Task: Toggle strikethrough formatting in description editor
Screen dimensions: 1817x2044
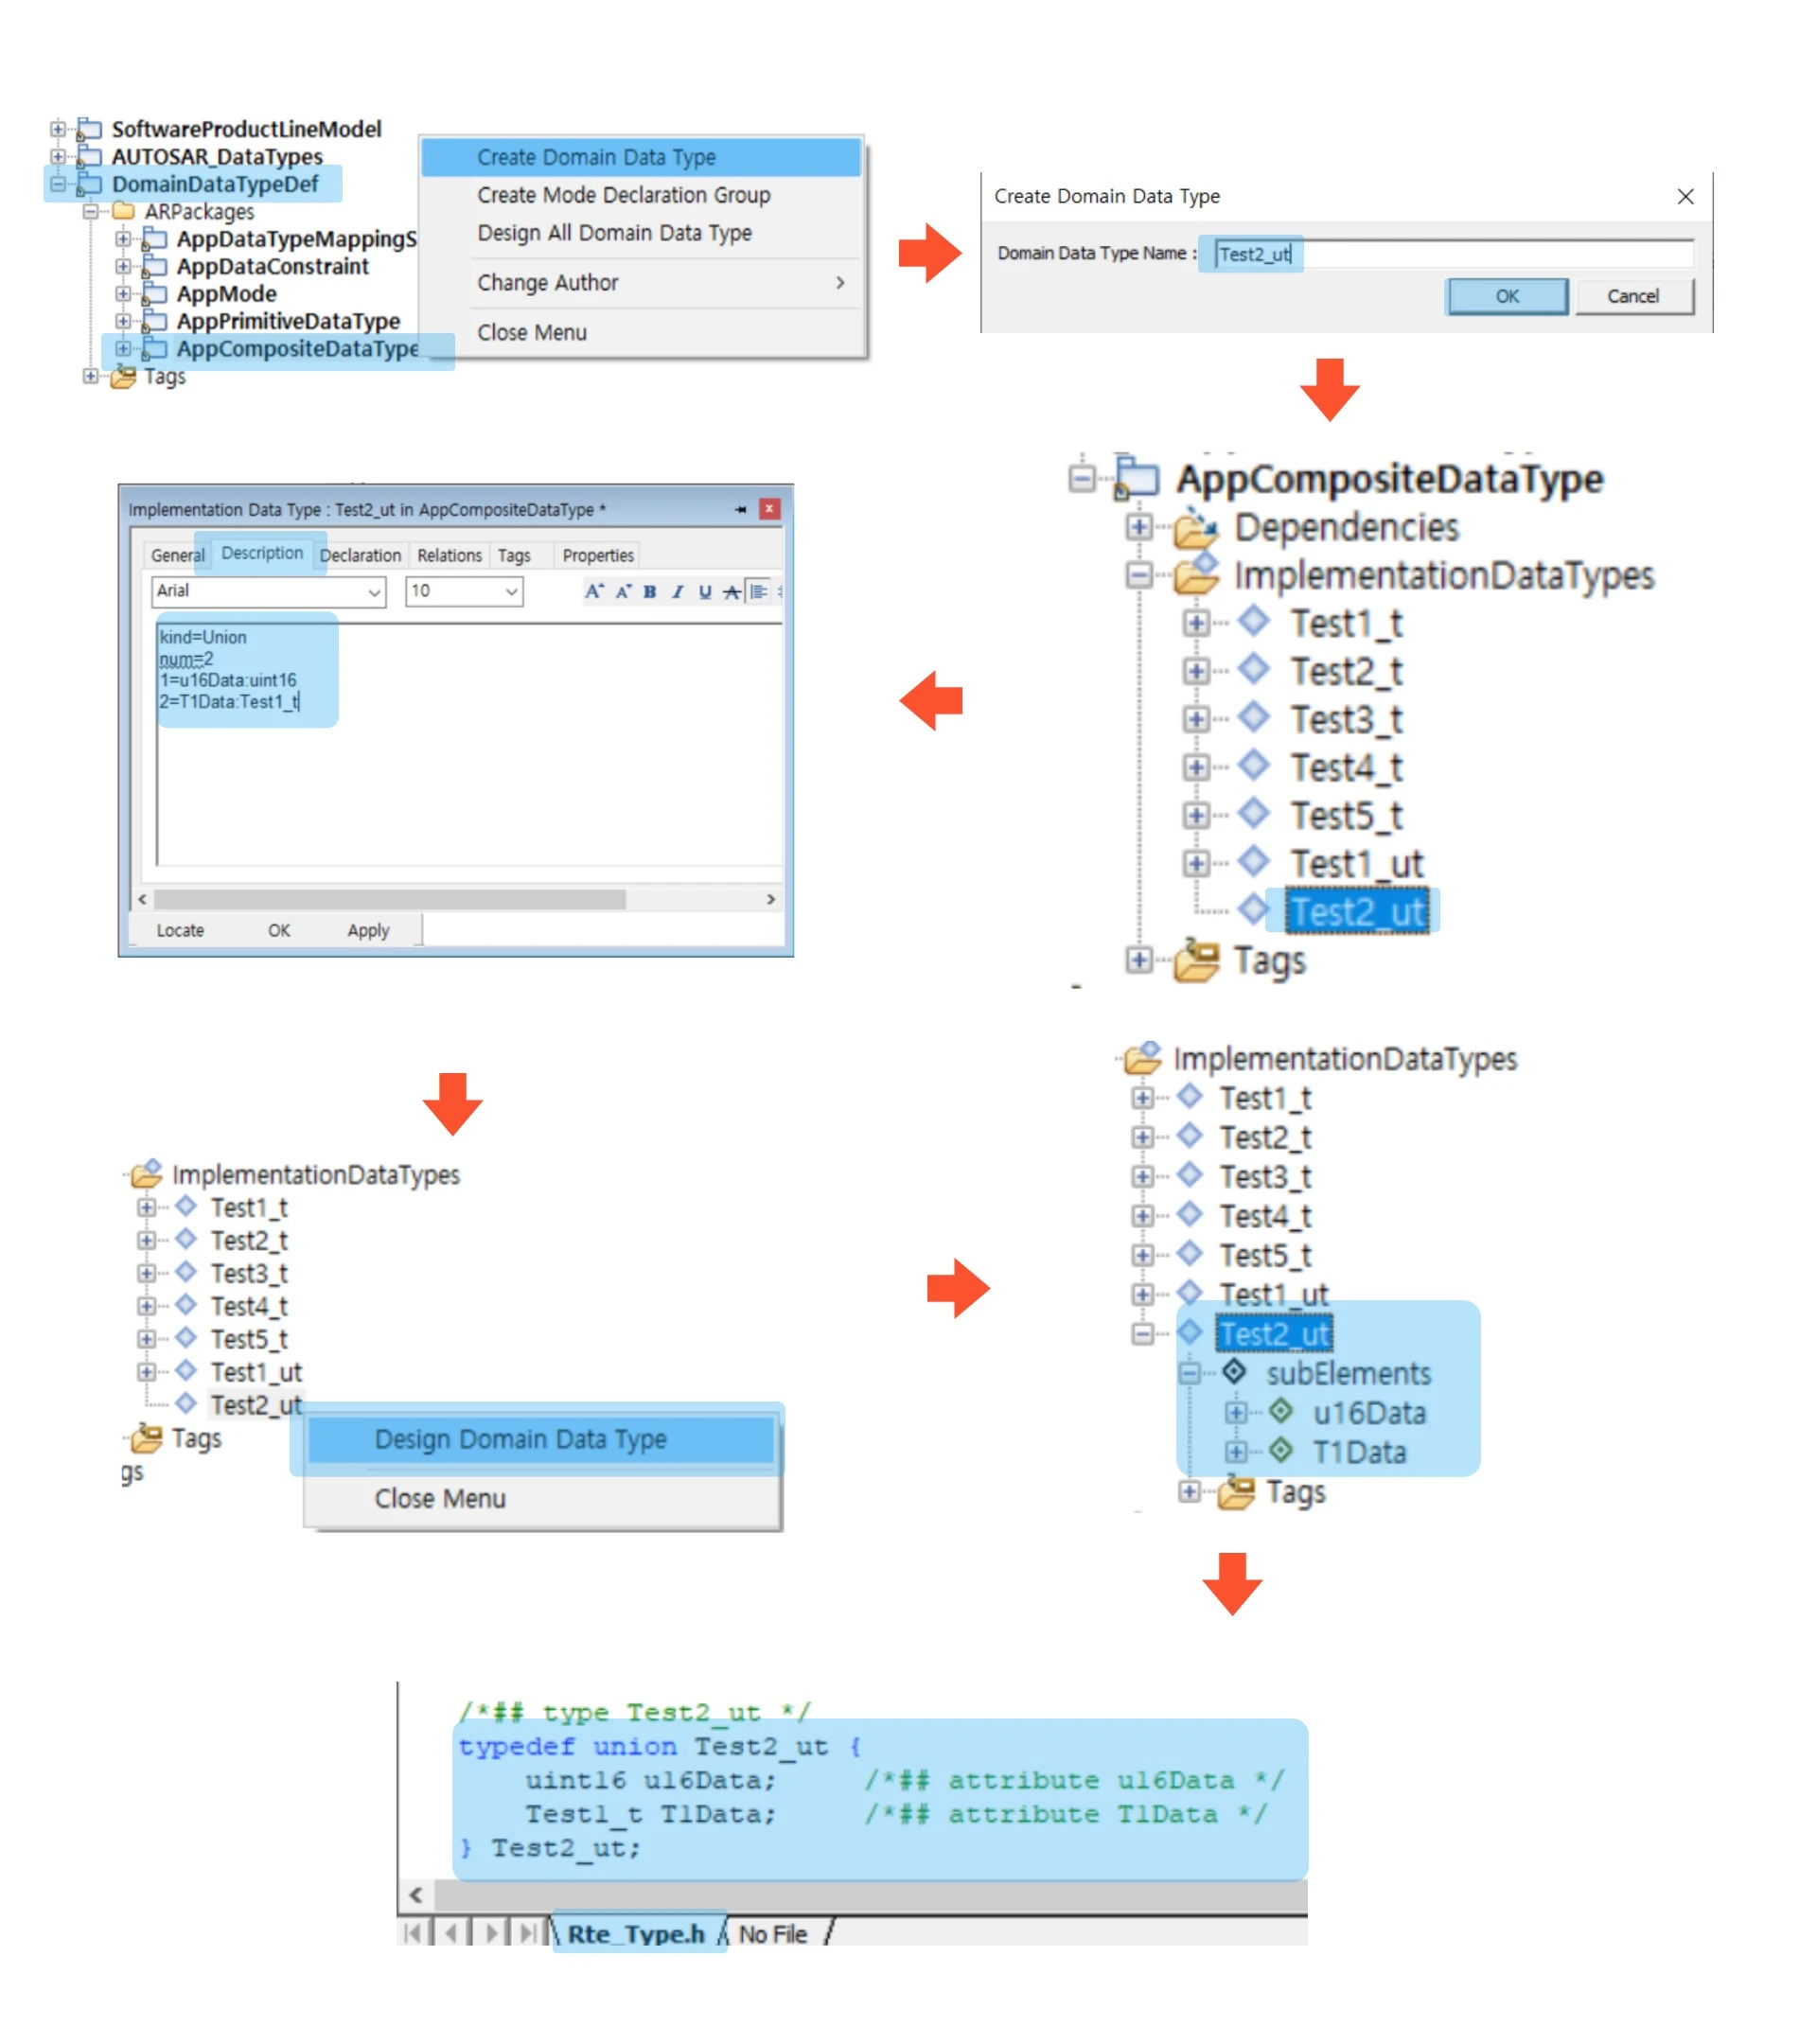Action: (x=732, y=591)
